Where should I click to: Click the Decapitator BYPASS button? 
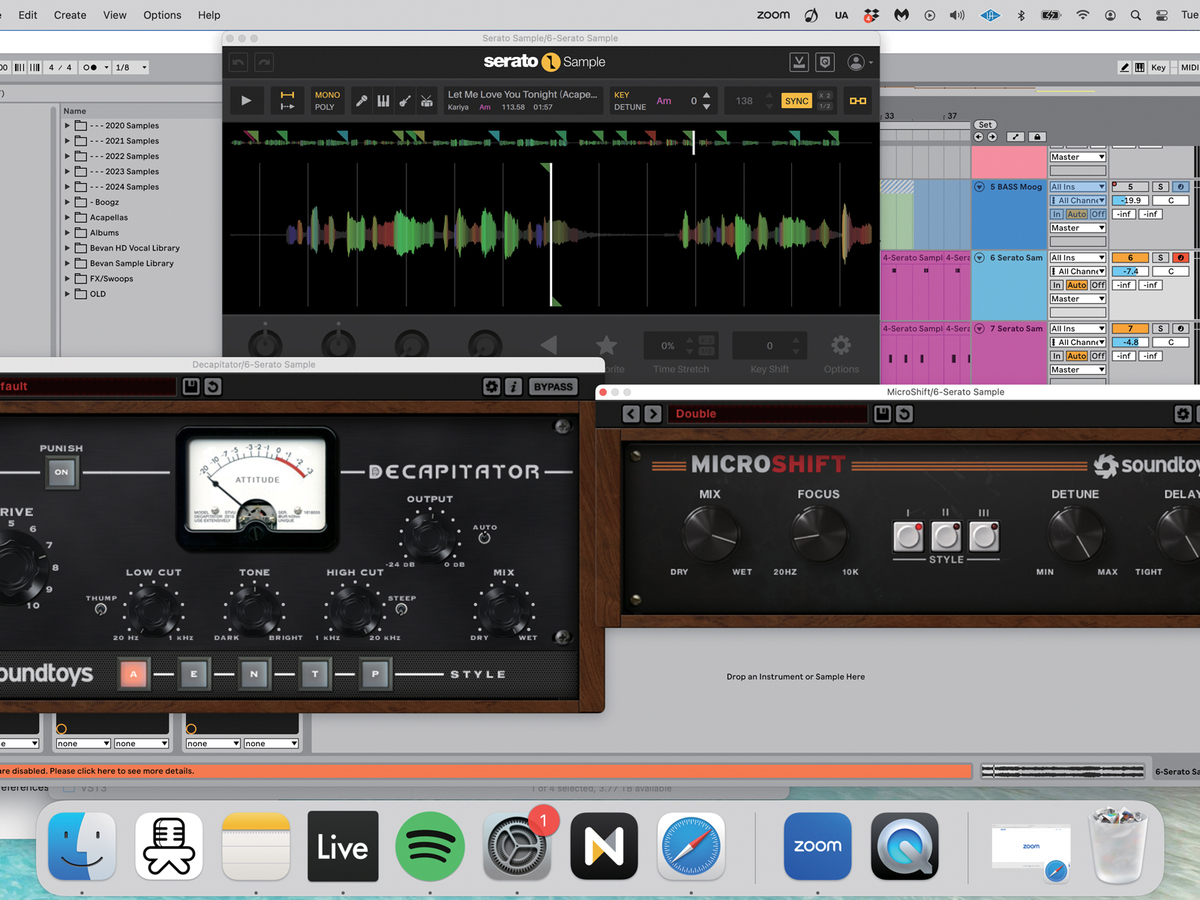553,386
